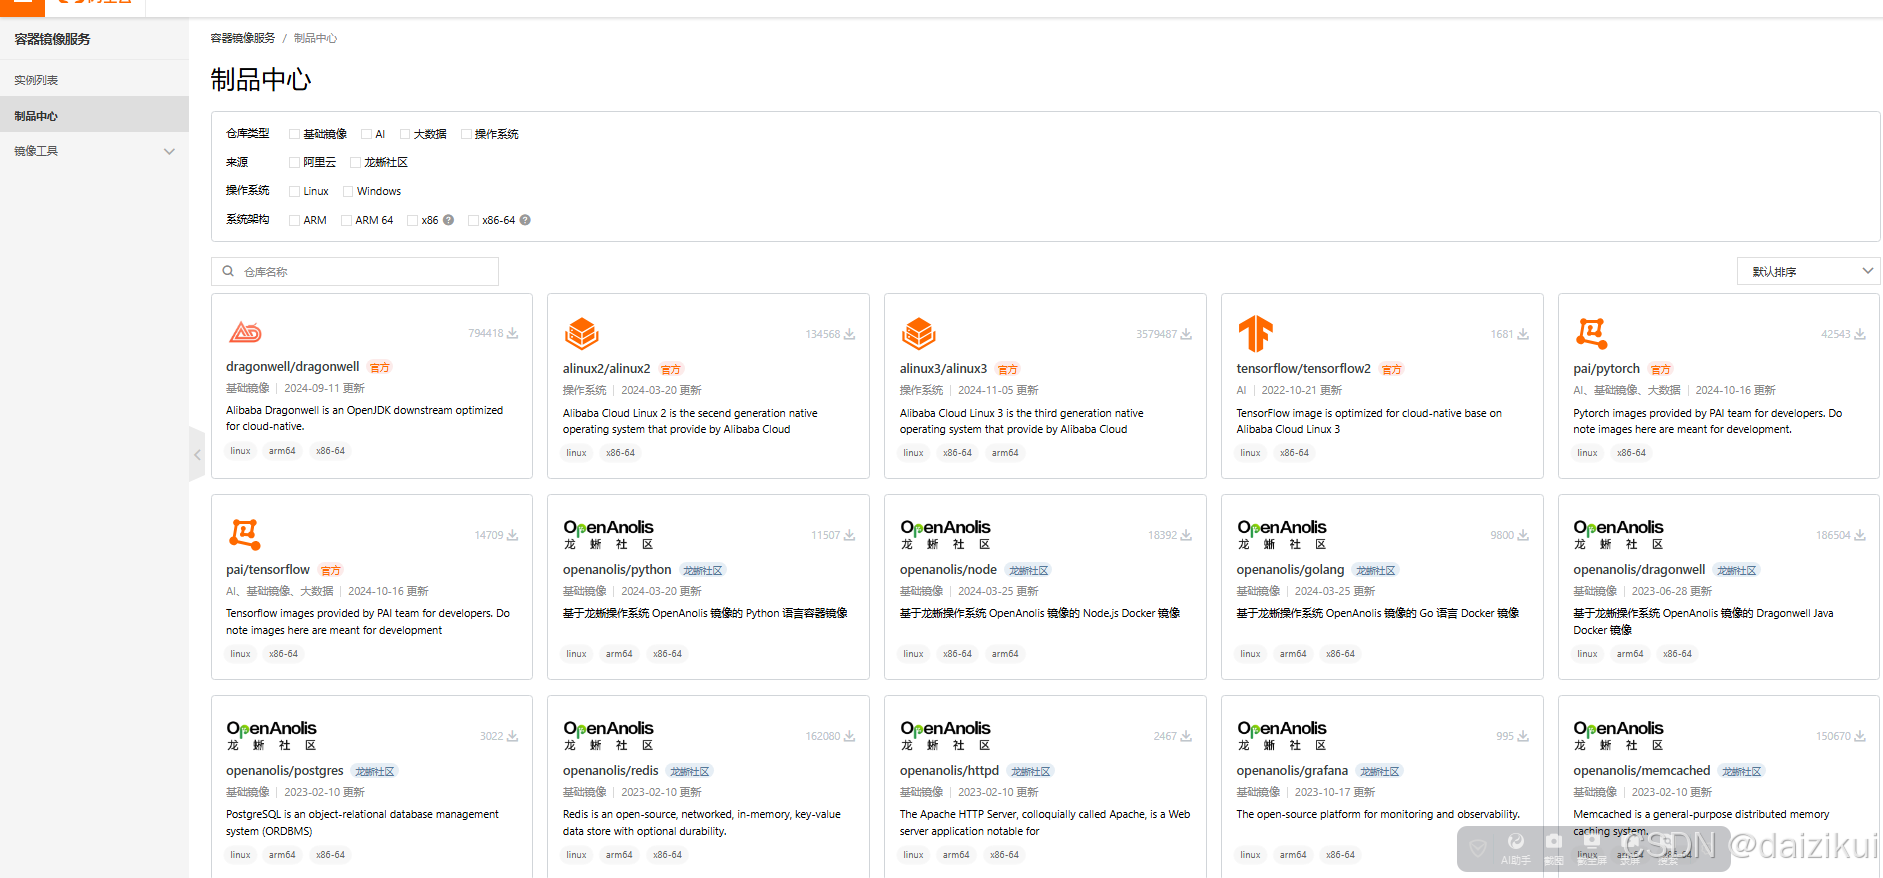This screenshot has height=878, width=1883.
Task: Expand the 镜像工具 sidebar menu
Action: tap(94, 151)
